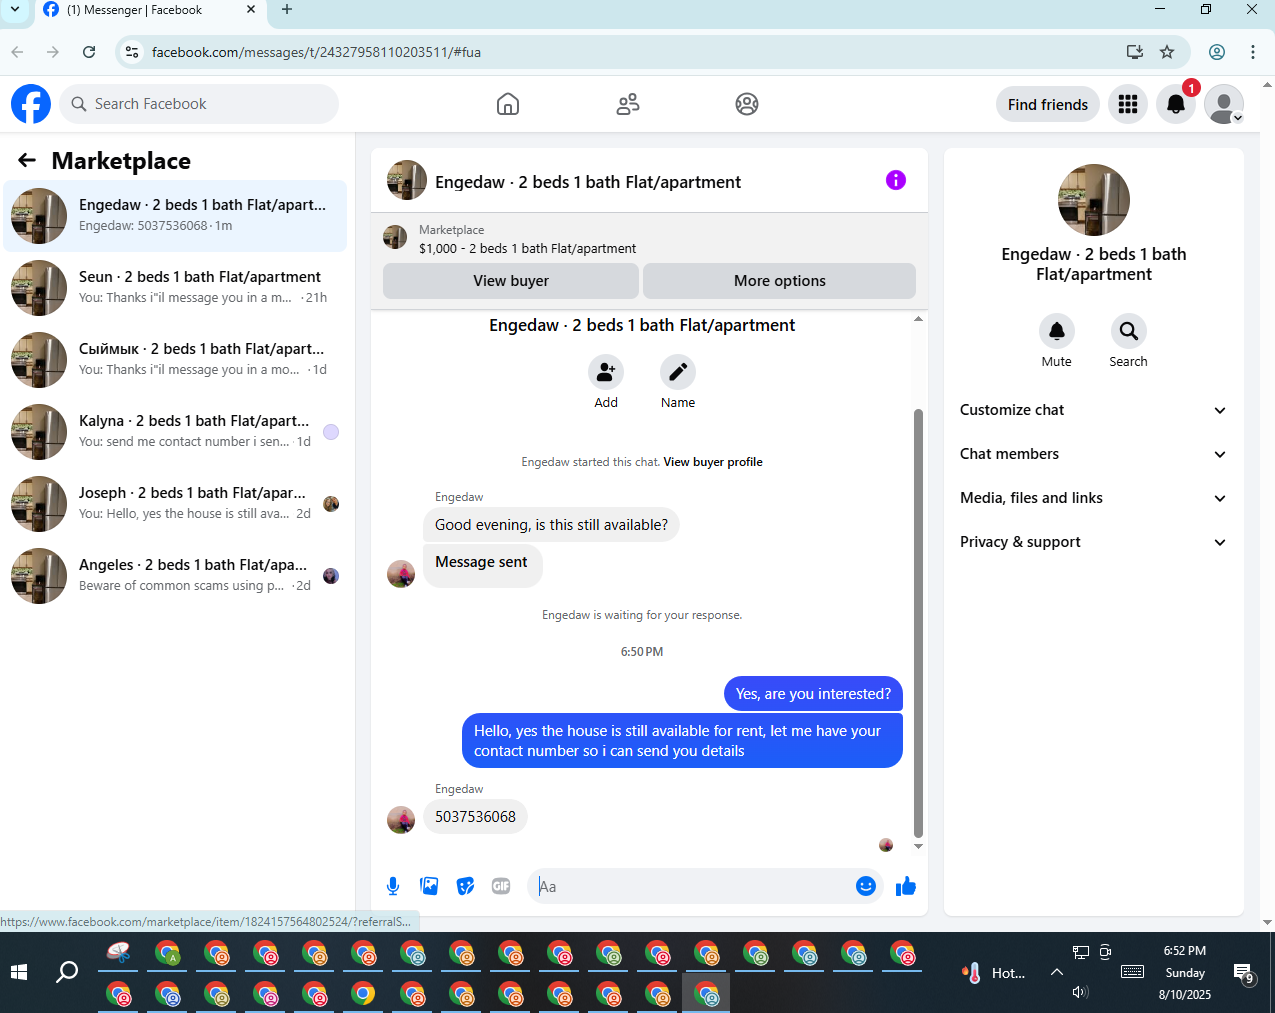
Task: Mute the chat with bell icon
Action: pos(1057,331)
